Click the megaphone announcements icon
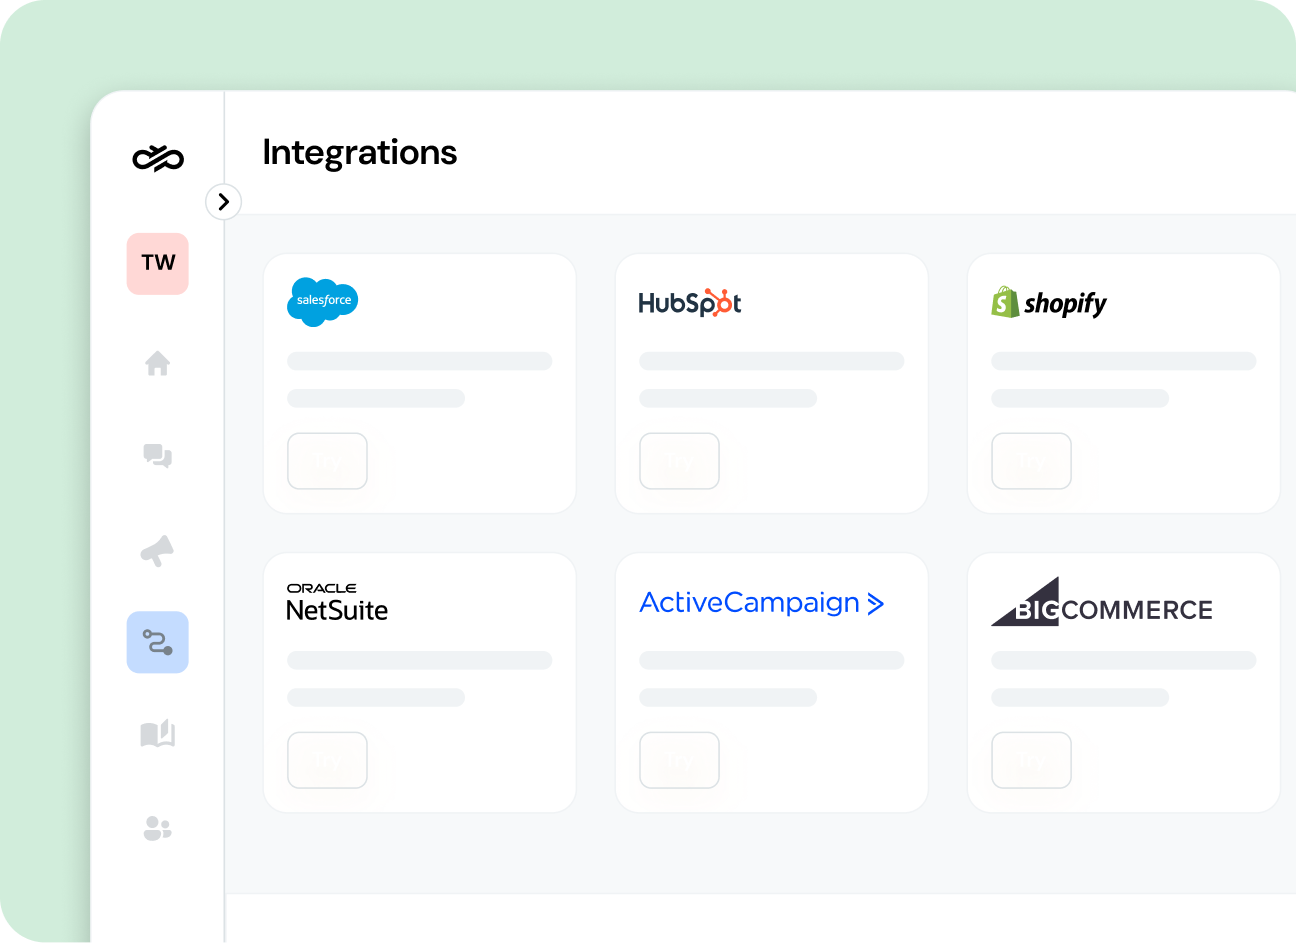The image size is (1296, 943). (157, 551)
